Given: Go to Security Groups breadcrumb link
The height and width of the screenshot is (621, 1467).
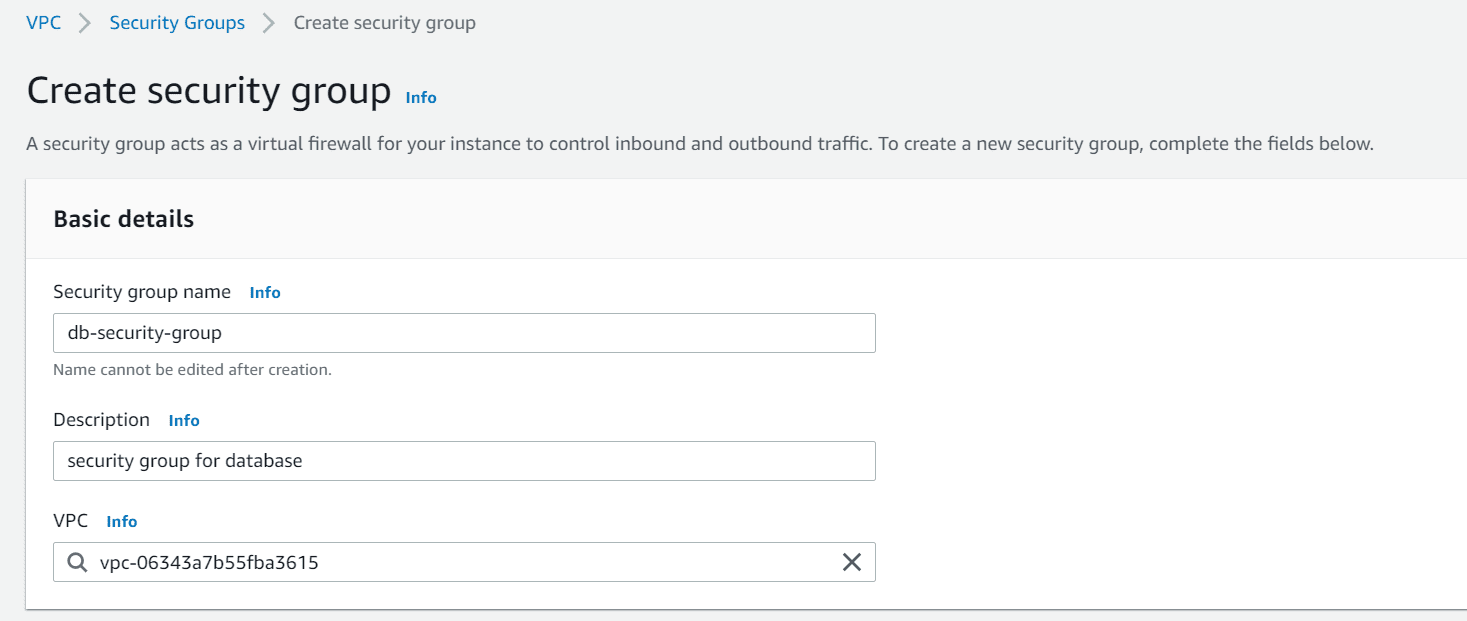Looking at the screenshot, I should tap(177, 22).
